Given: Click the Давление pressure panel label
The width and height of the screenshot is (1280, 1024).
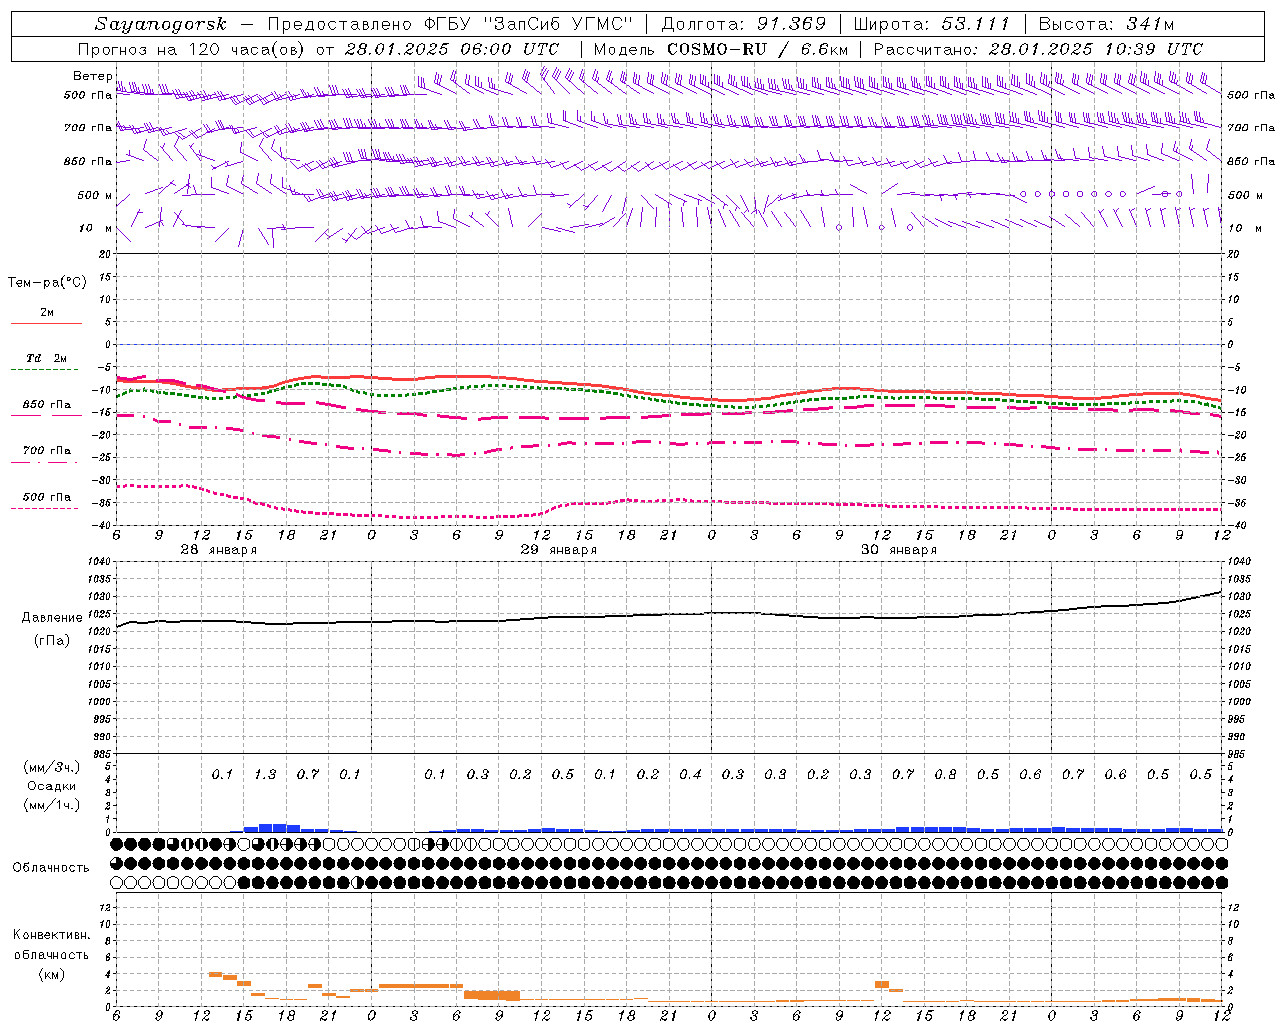Looking at the screenshot, I should 52,618.
